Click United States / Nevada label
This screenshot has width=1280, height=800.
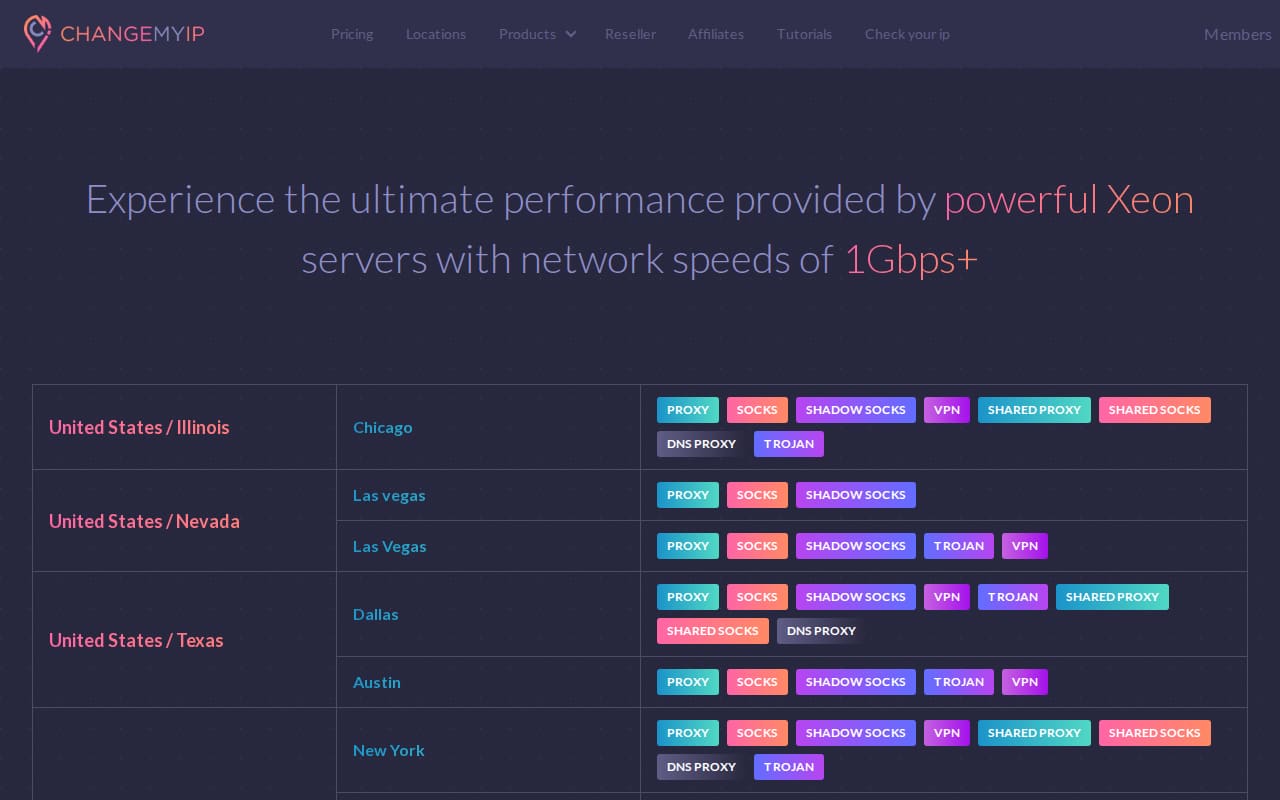[x=144, y=521]
